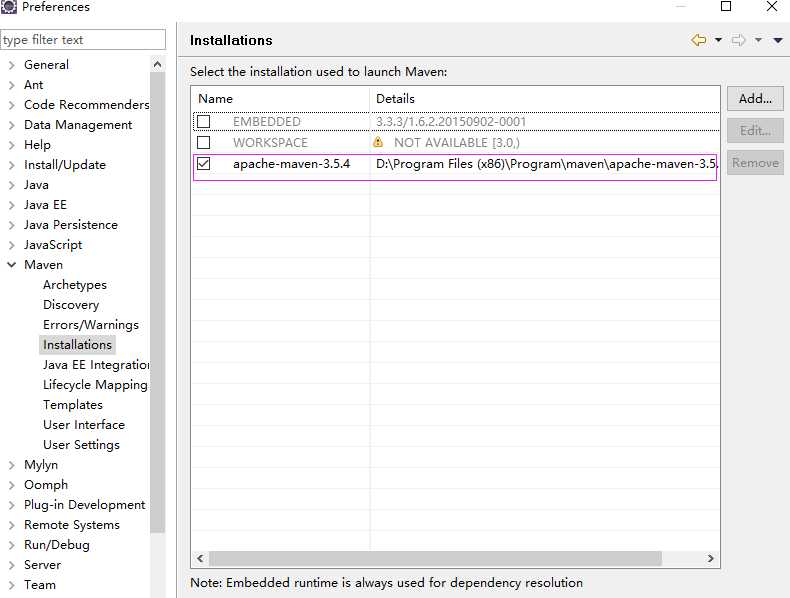The height and width of the screenshot is (598, 790).
Task: Expand the Plug-in Development node
Action: [12, 505]
